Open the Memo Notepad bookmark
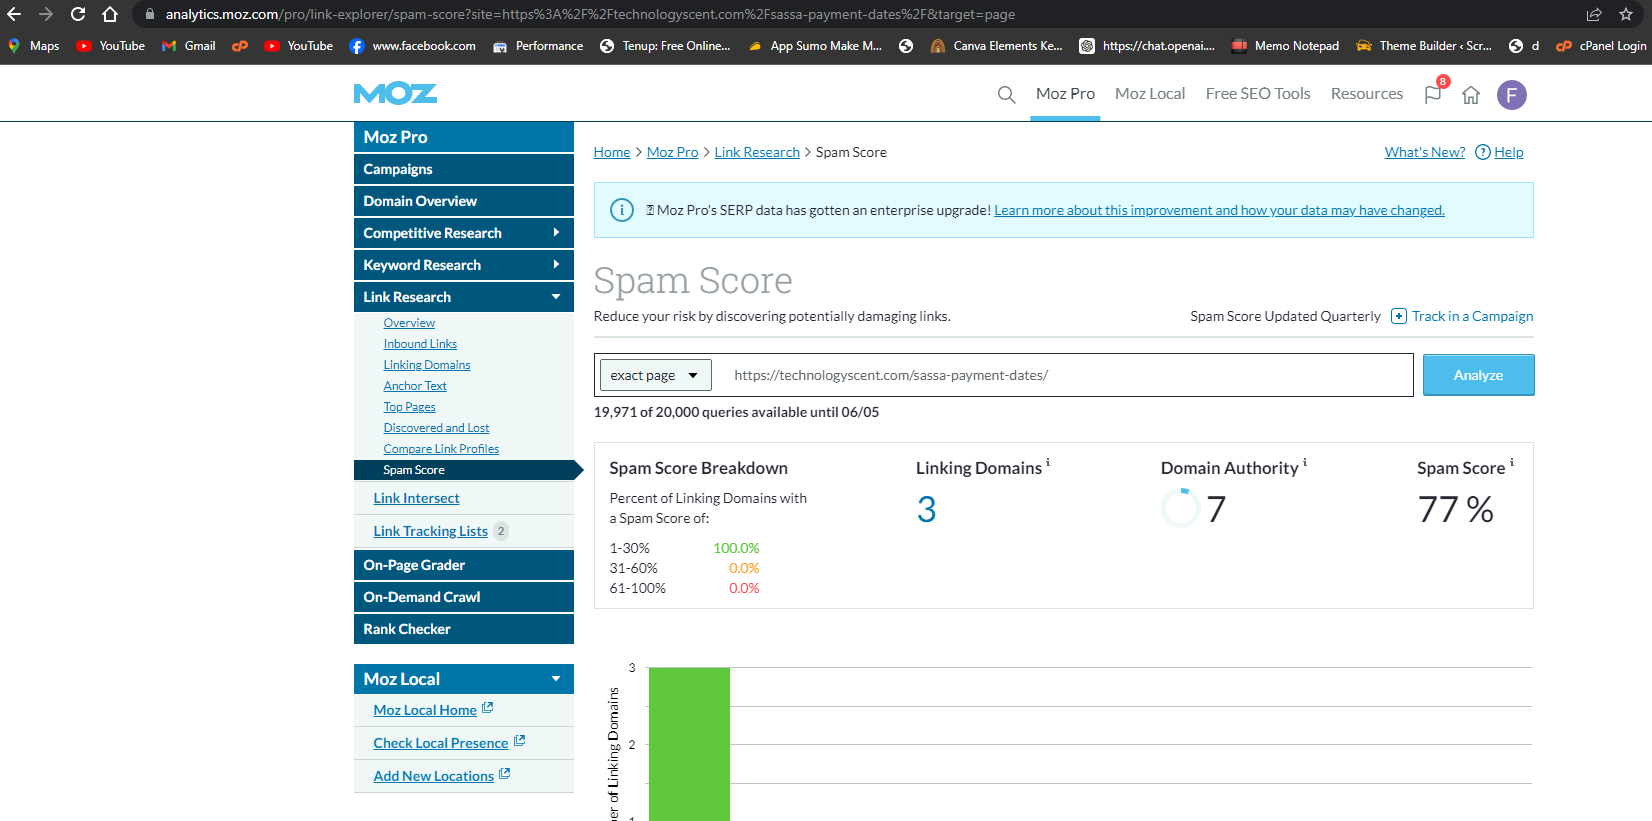The height and width of the screenshot is (821, 1652). tap(1285, 46)
